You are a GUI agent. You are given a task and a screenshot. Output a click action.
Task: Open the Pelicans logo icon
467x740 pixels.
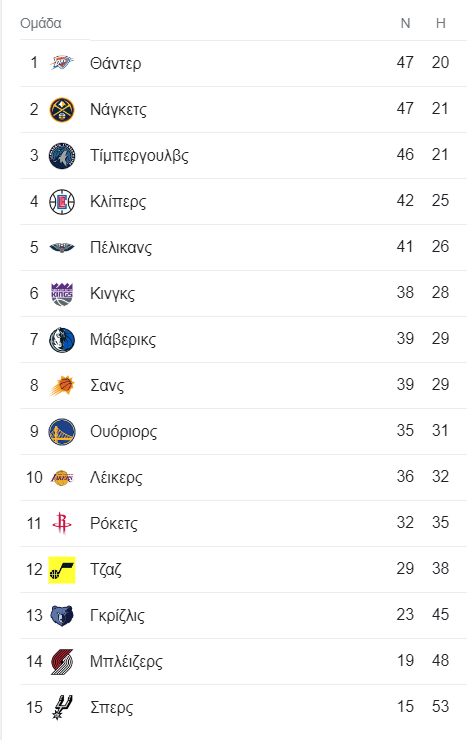pyautogui.click(x=62, y=247)
